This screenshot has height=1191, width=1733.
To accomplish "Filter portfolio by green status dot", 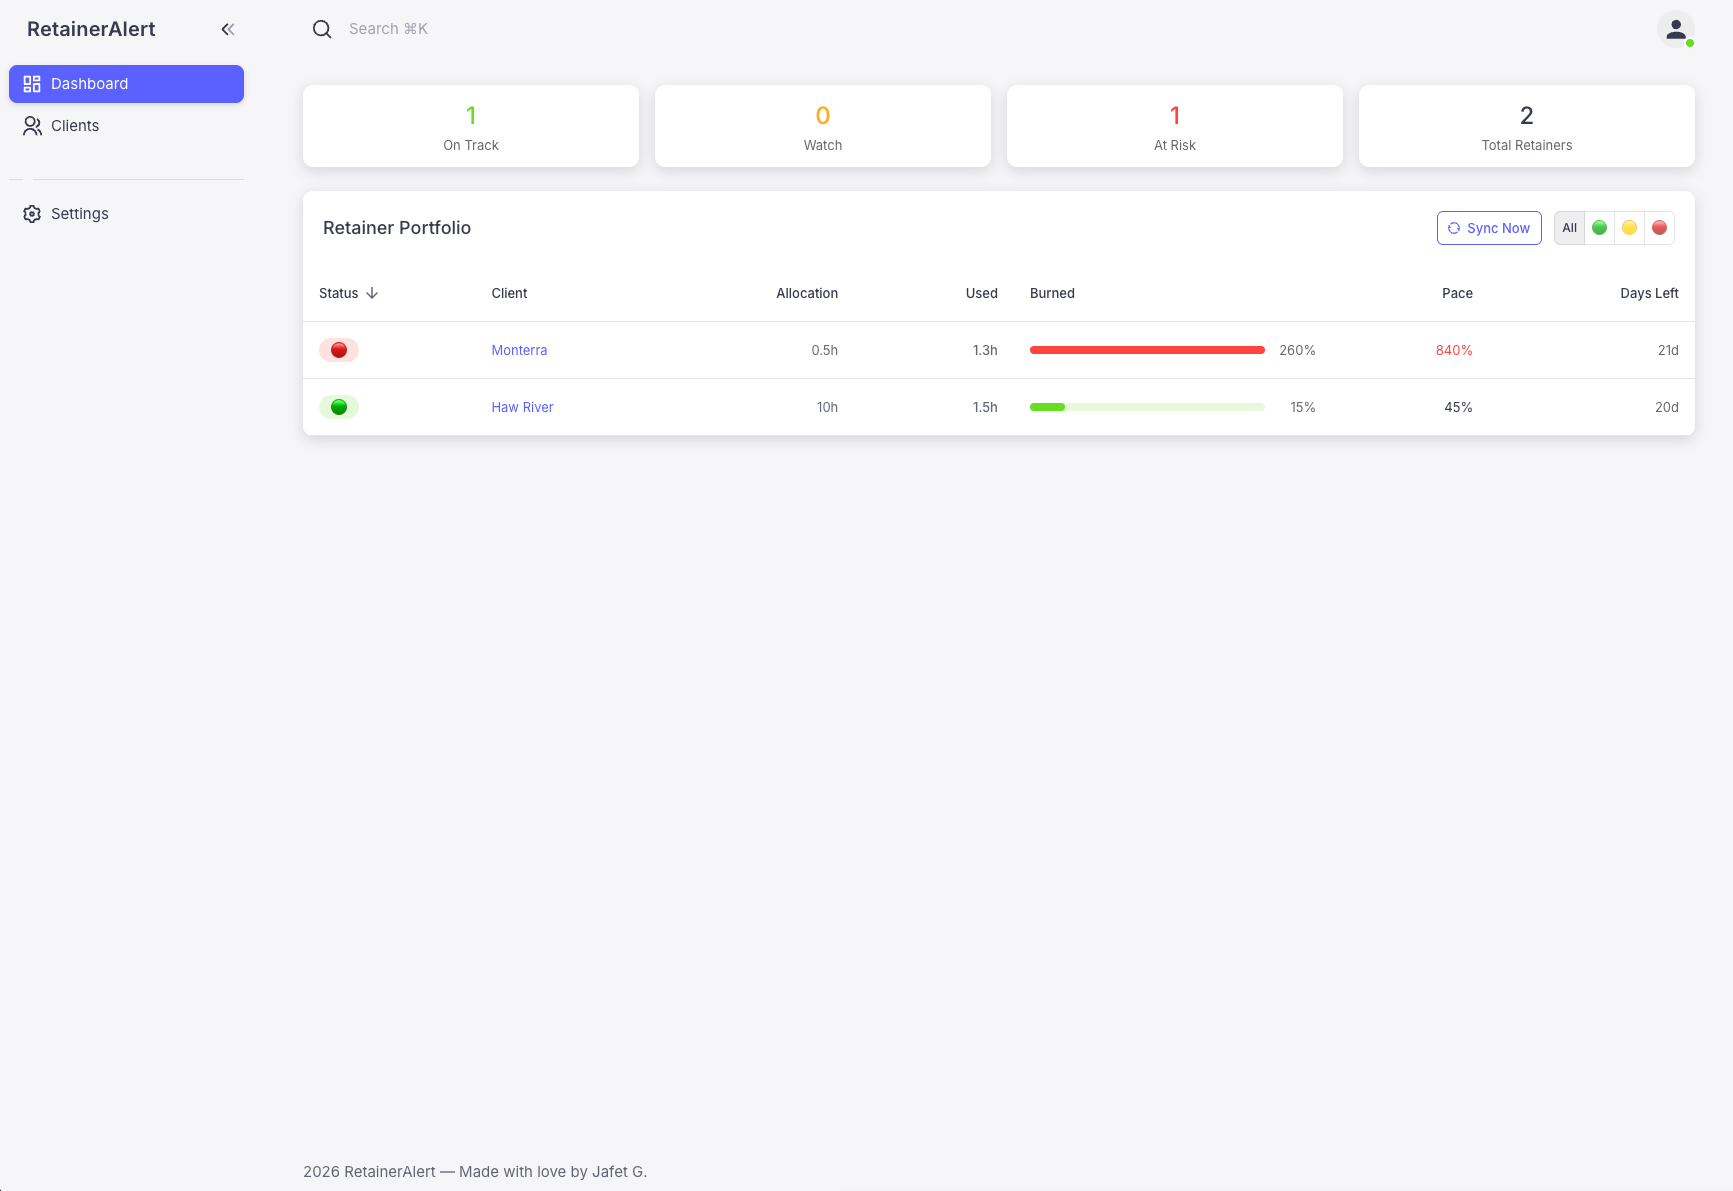I will coord(1599,227).
